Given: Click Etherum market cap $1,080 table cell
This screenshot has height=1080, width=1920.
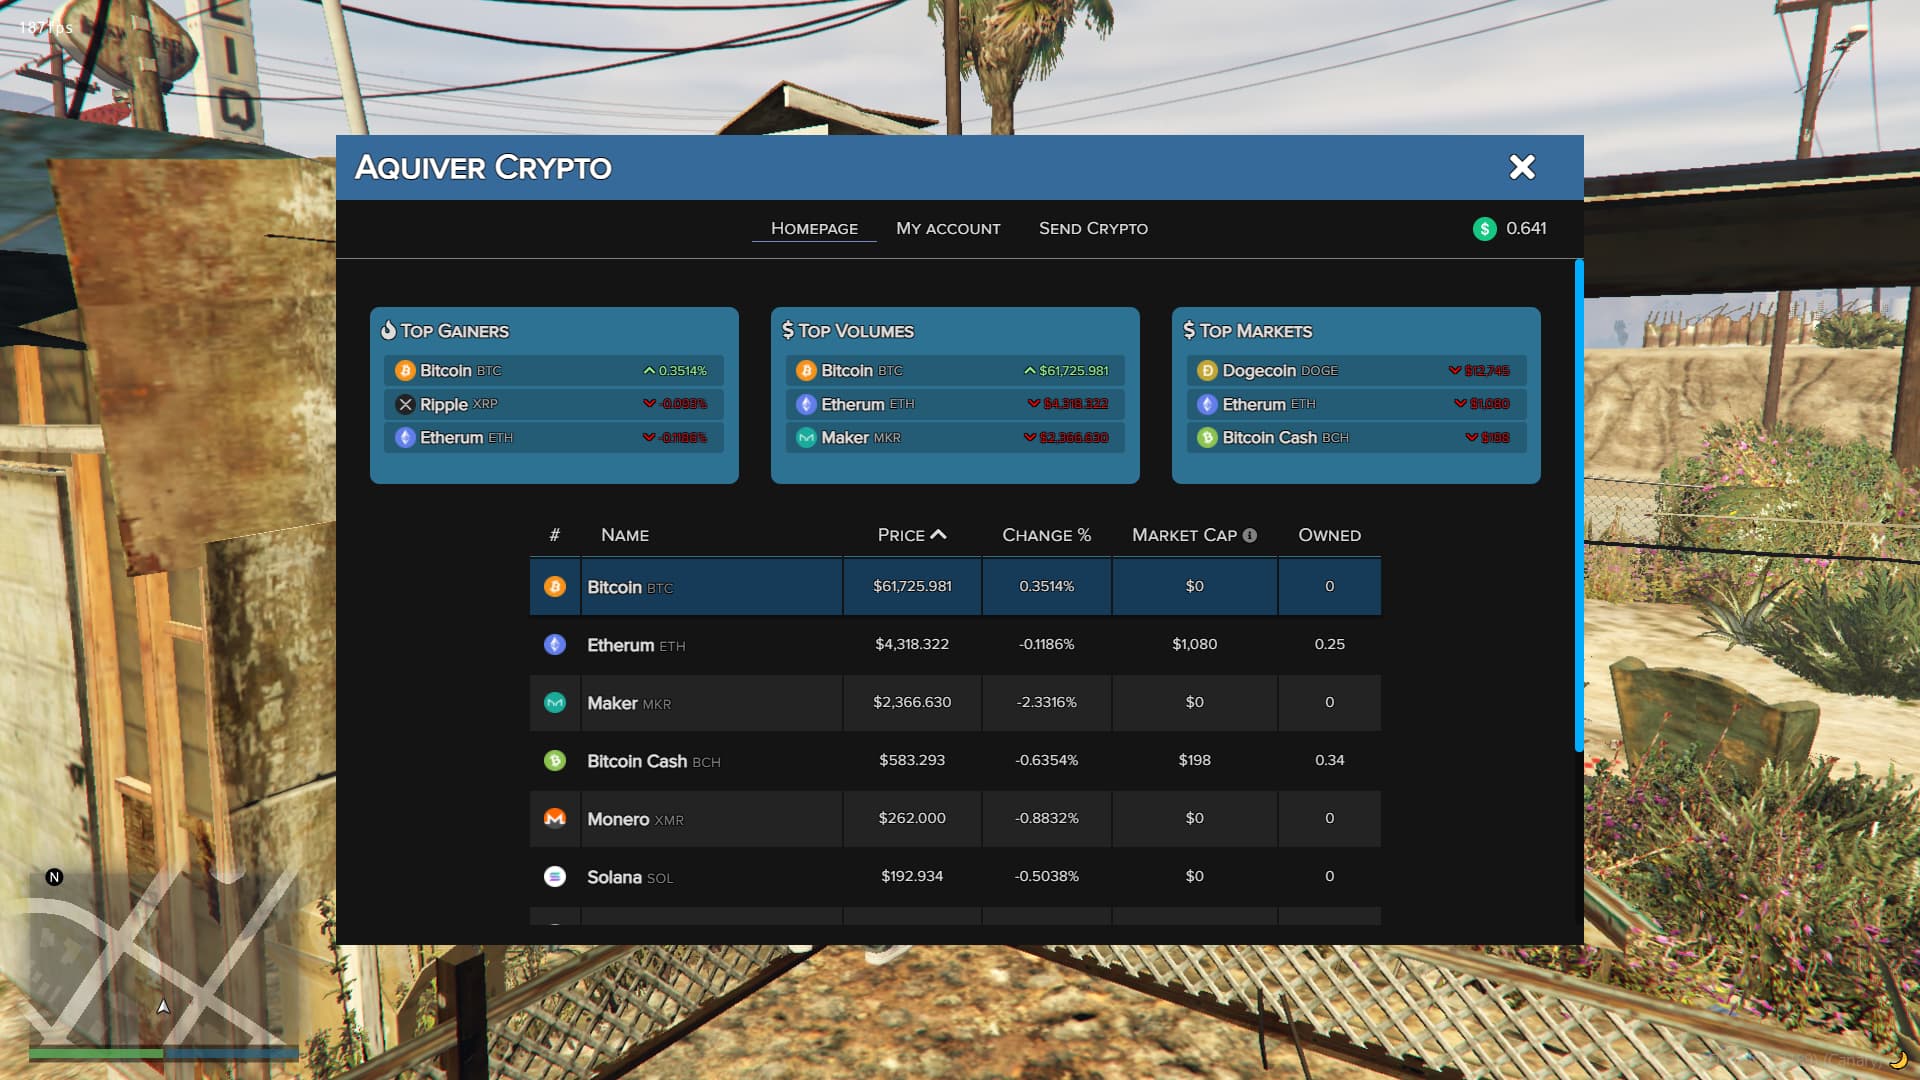Looking at the screenshot, I should [x=1195, y=644].
